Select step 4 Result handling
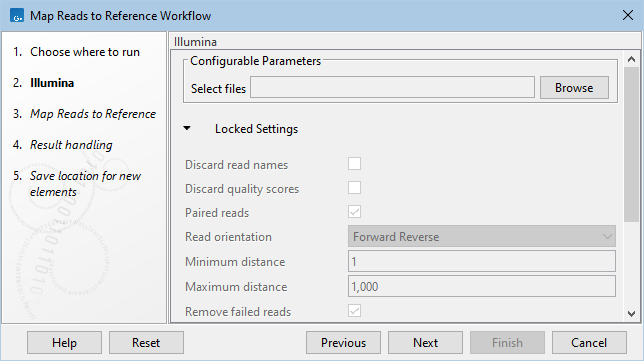 (x=71, y=145)
